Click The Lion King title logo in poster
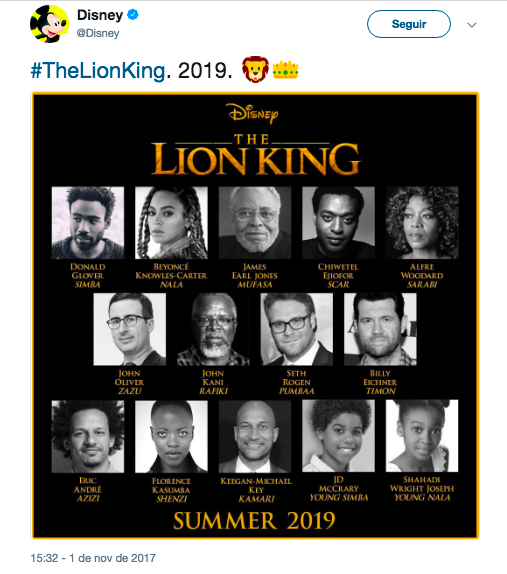 pos(256,154)
